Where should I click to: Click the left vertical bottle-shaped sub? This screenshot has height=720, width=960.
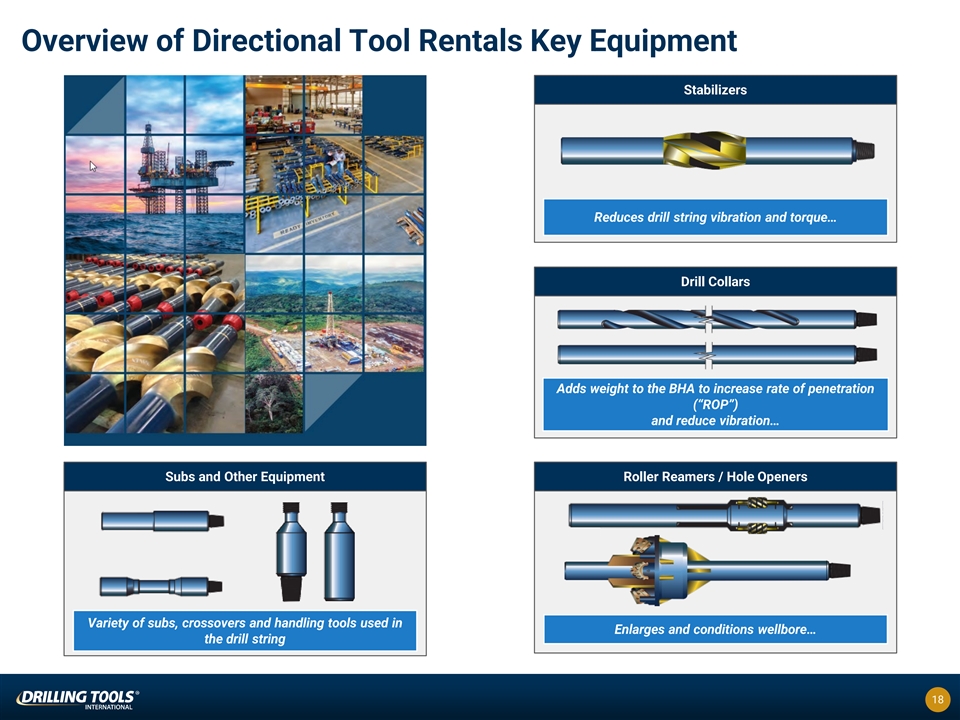click(x=292, y=551)
